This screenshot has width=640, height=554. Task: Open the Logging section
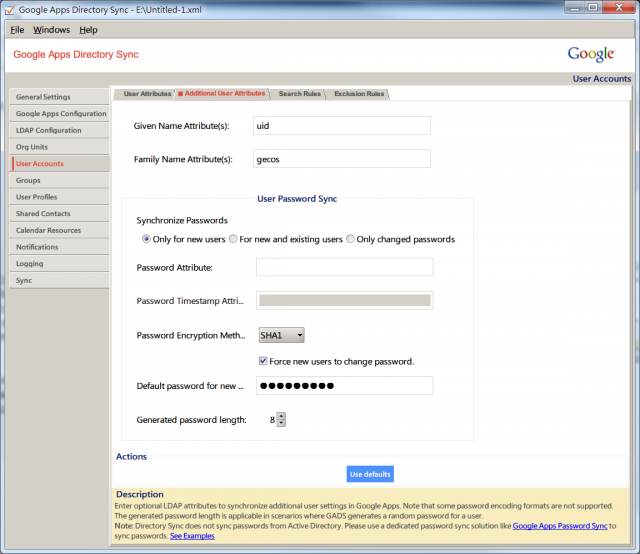click(x=60, y=264)
